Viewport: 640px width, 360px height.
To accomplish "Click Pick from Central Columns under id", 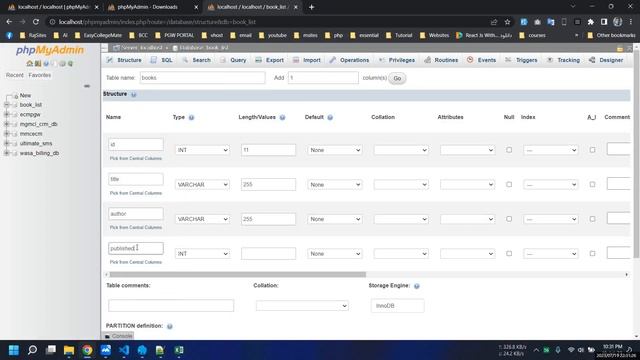I will pos(136,158).
